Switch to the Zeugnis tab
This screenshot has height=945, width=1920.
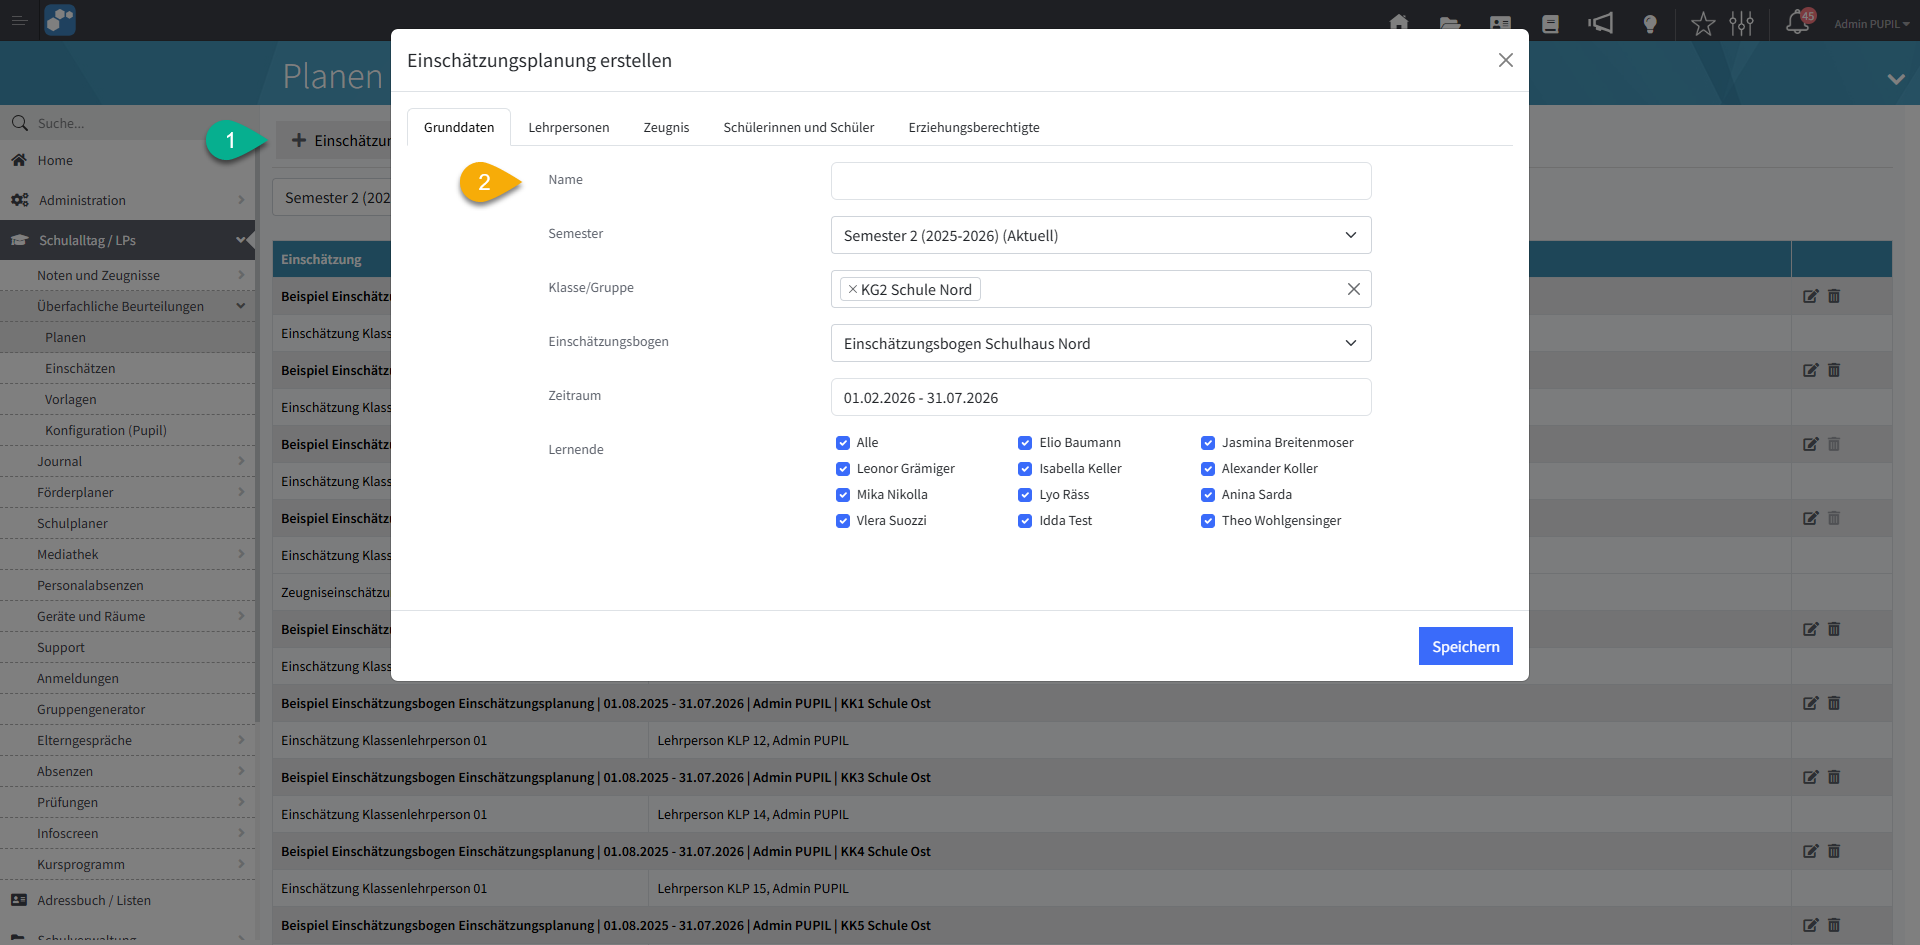pos(667,127)
